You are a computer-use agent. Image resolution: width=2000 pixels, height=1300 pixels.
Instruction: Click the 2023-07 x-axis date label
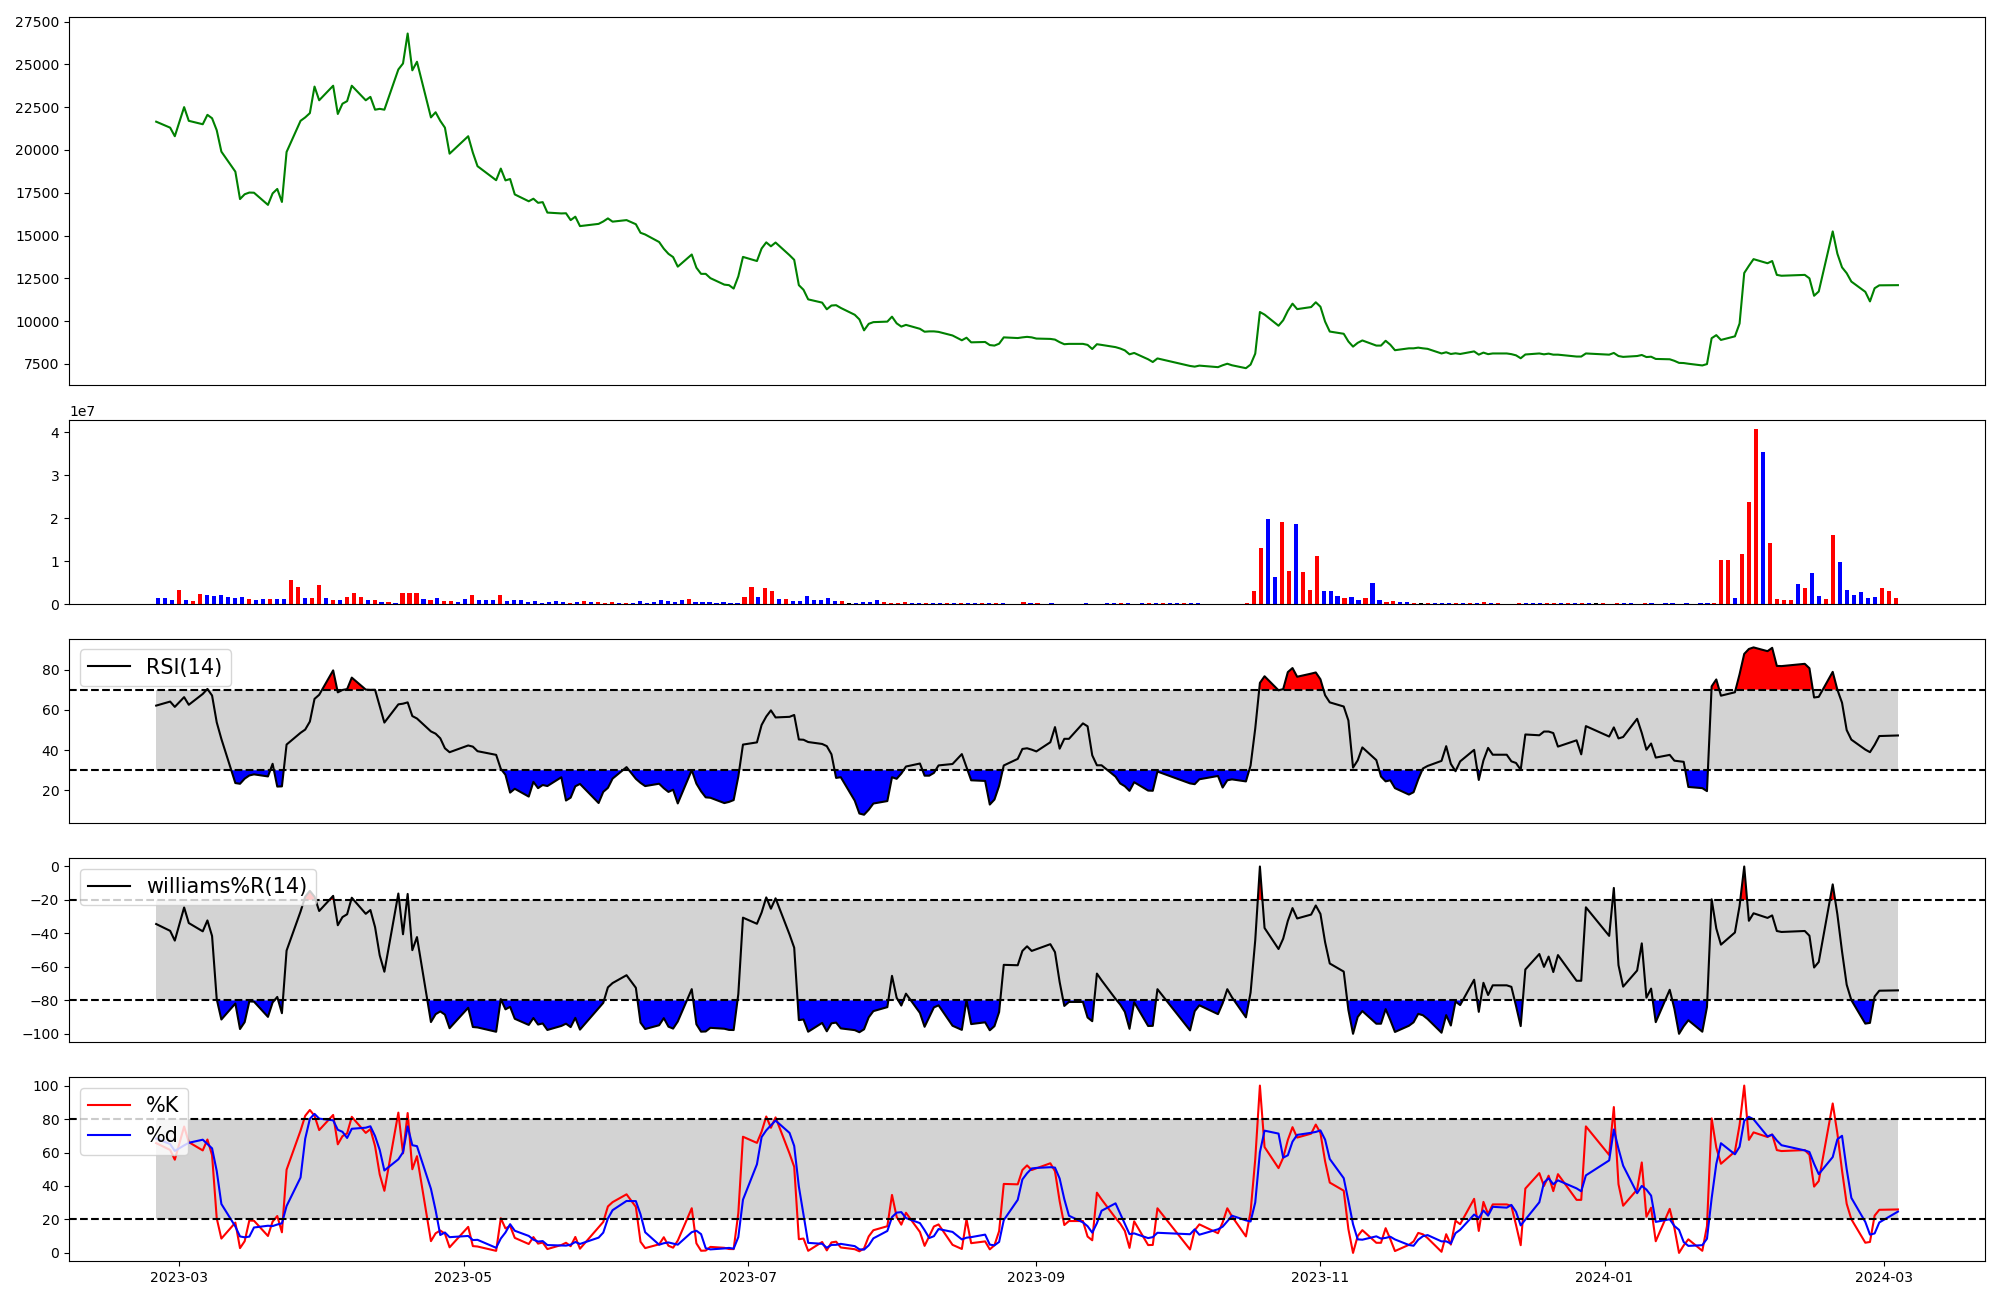749,1277
